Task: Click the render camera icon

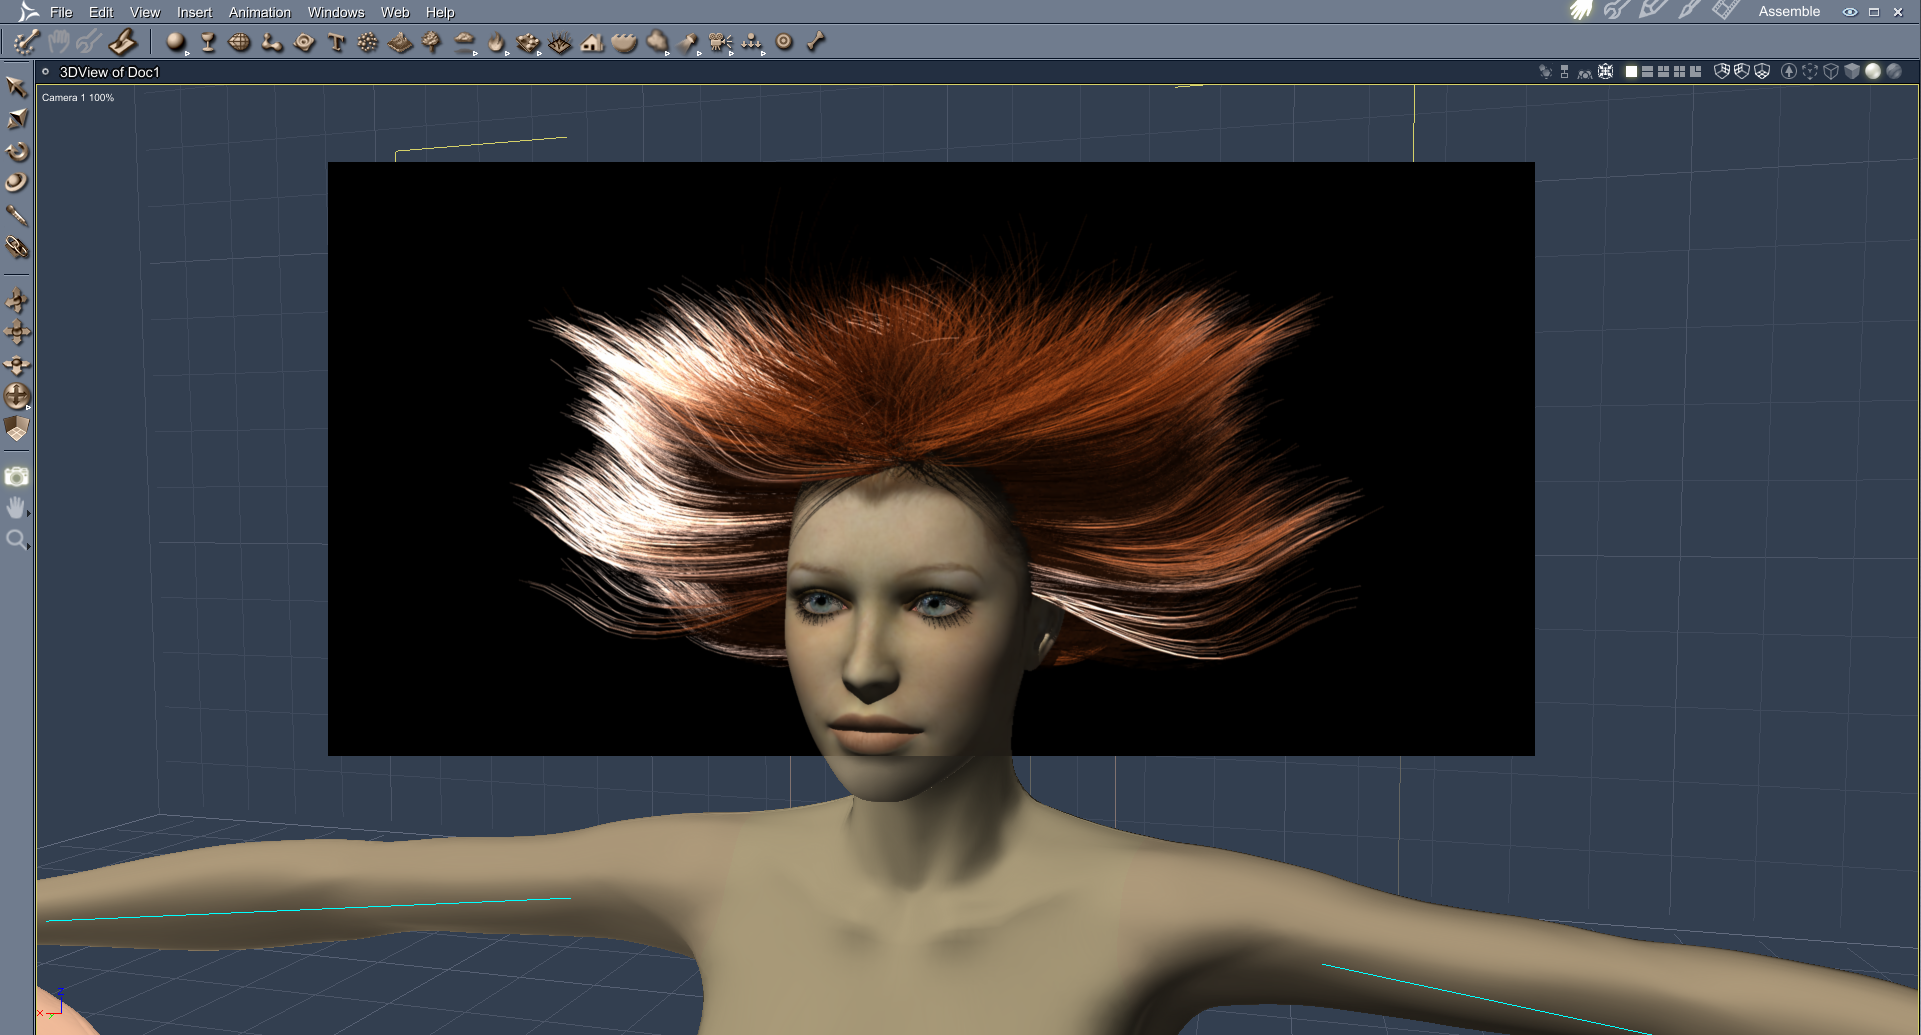Action: [17, 477]
